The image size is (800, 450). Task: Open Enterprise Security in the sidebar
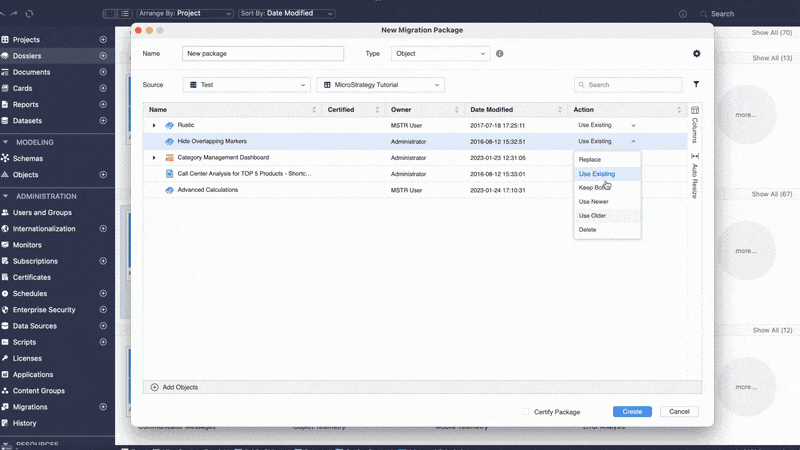(x=43, y=310)
